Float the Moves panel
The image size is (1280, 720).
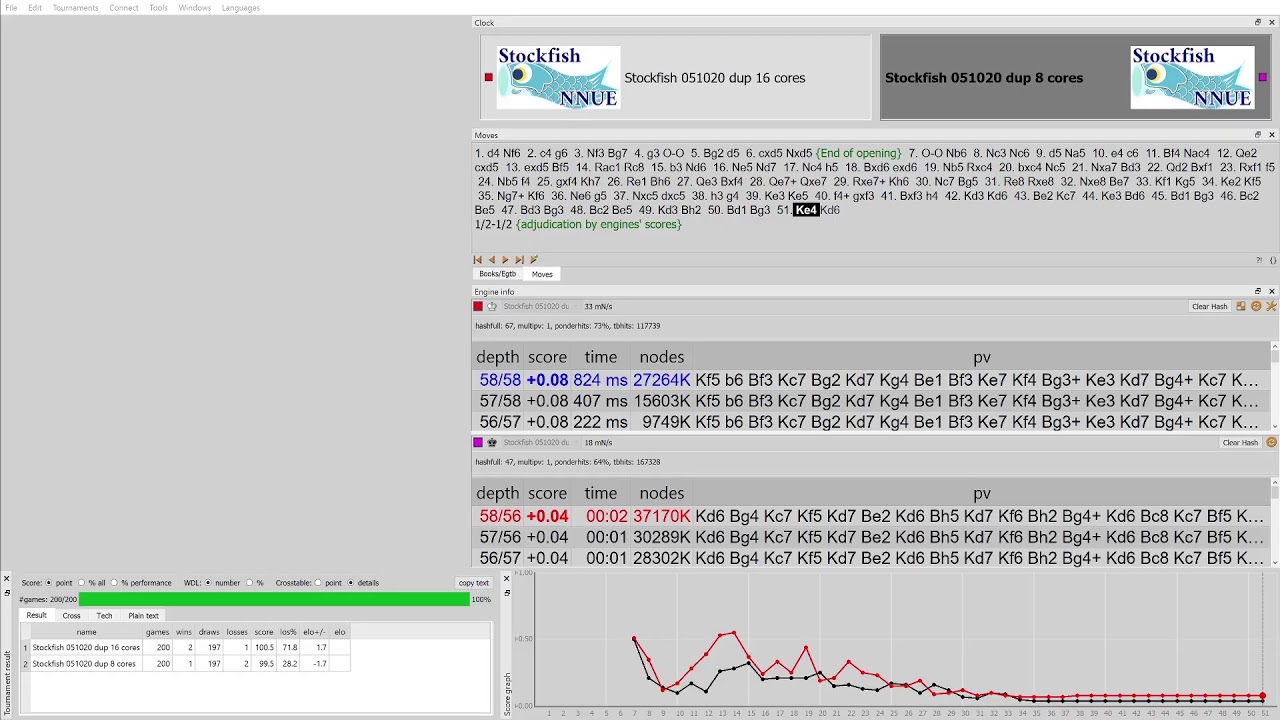[x=1258, y=135]
